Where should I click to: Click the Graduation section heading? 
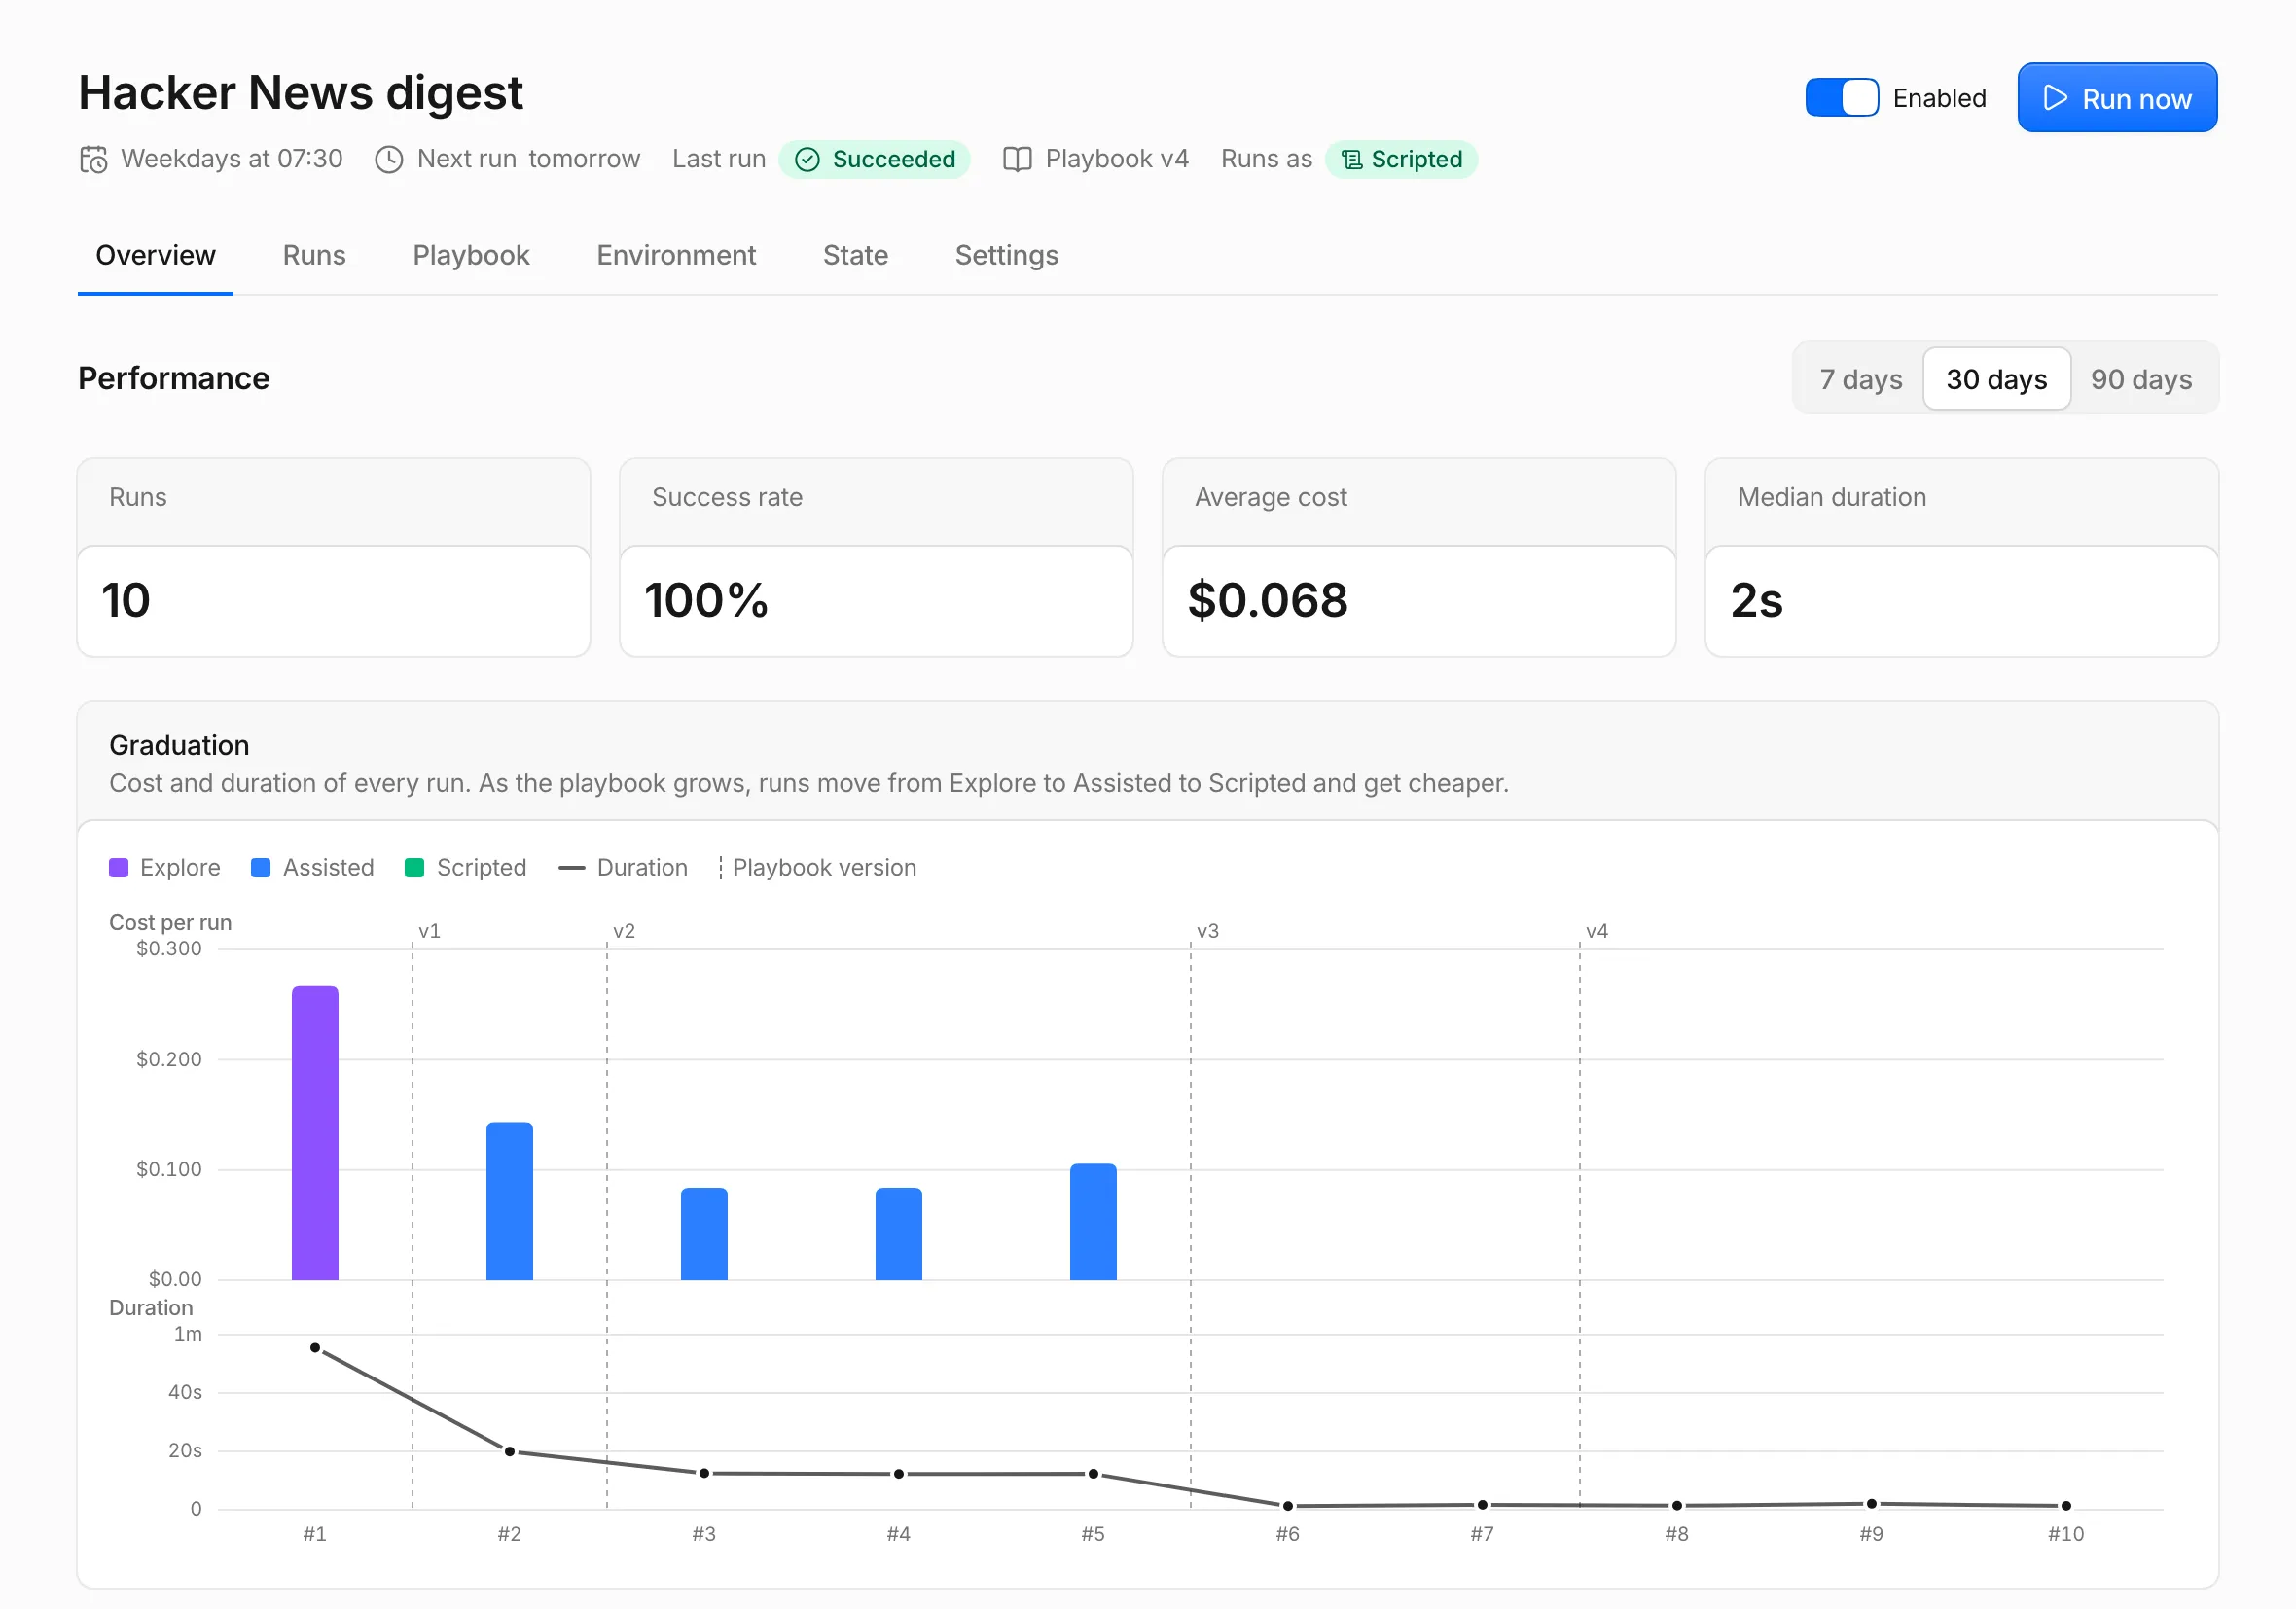(179, 745)
